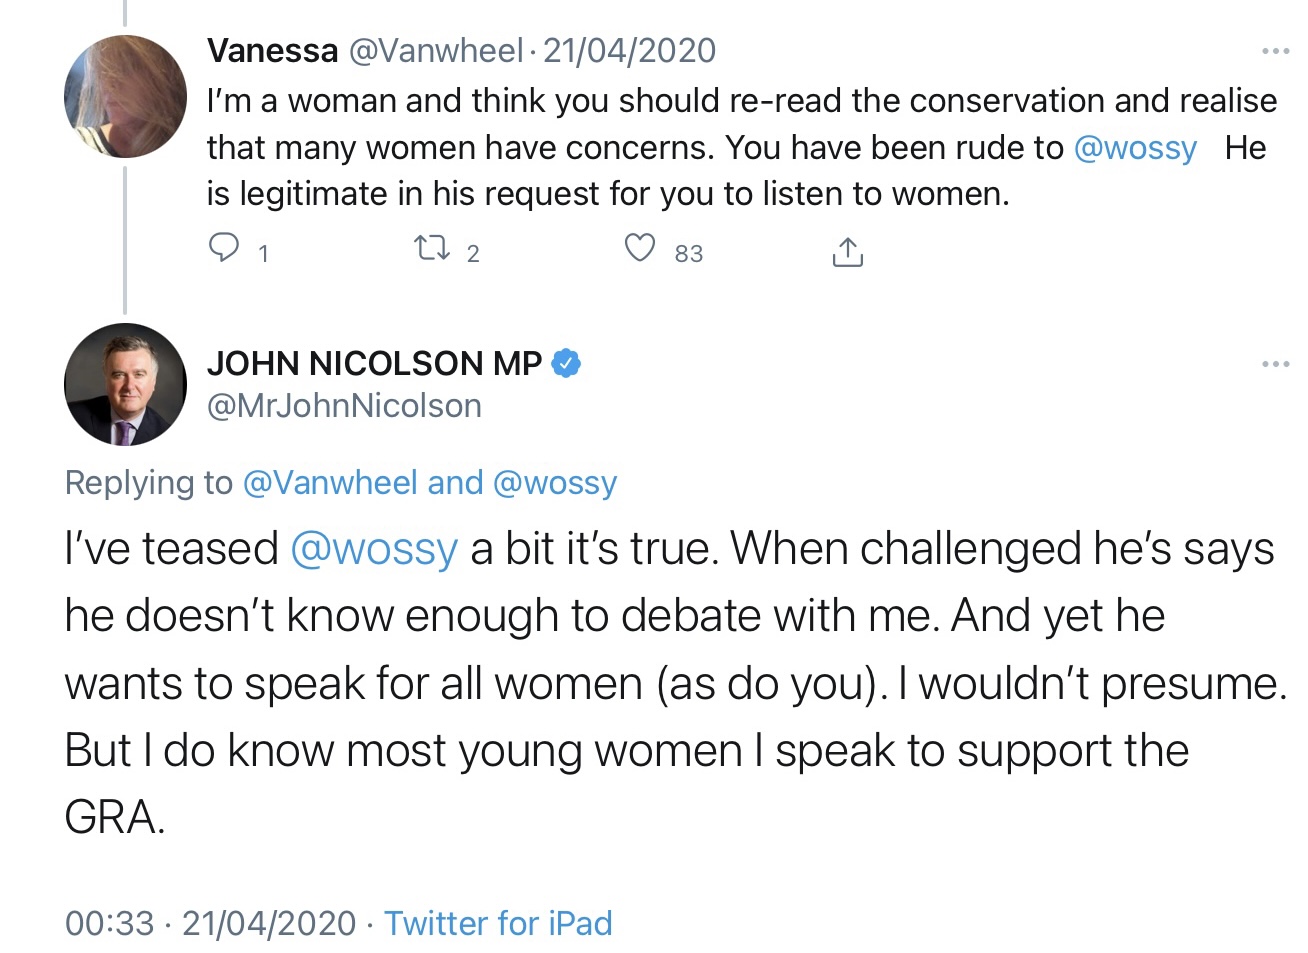Image resolution: width=1308 pixels, height=953 pixels.
Task: Open the JOHN NICOLSON MP display name
Action: point(374,363)
